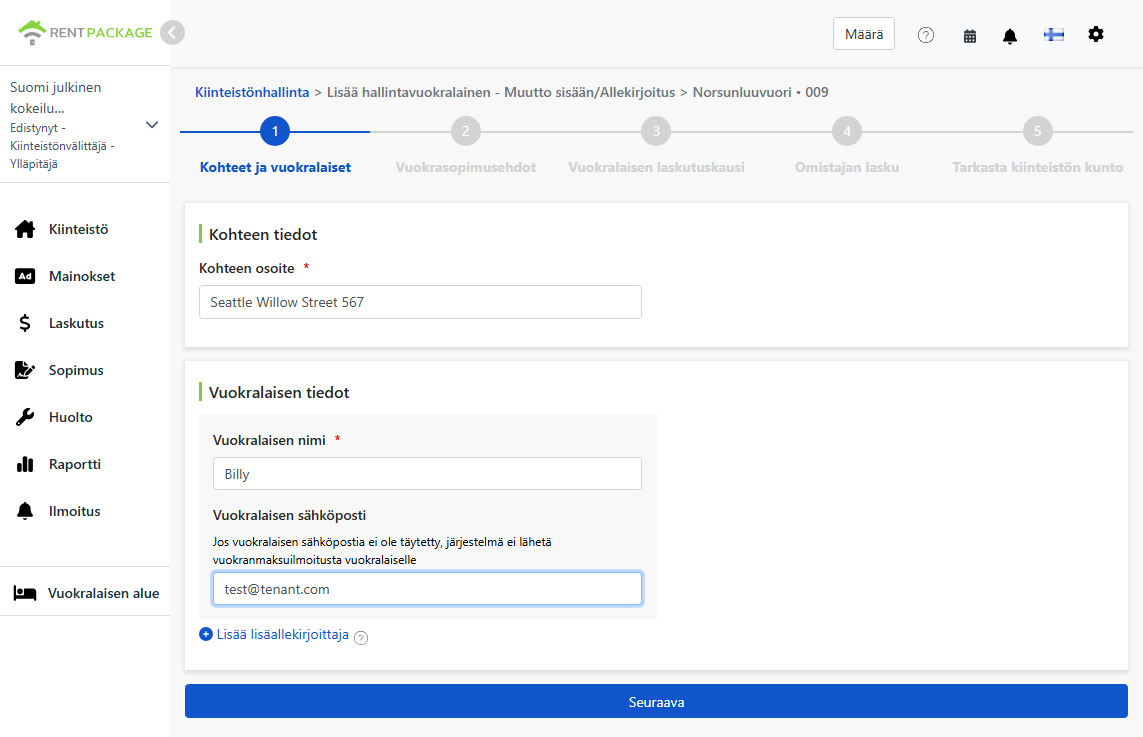Click the Kohteet ja vuokralaiset step label

[276, 167]
